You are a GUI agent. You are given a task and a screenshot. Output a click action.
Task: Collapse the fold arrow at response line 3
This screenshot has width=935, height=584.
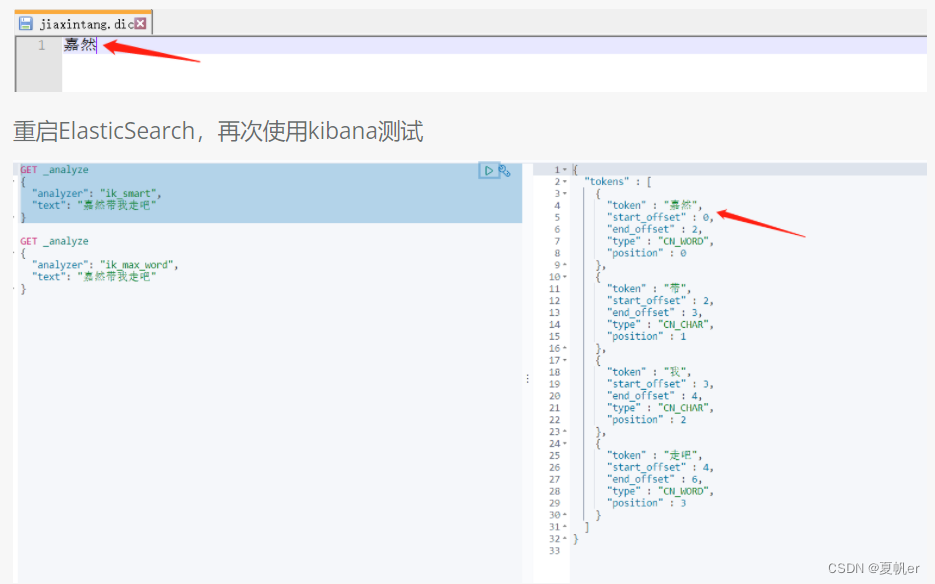pyautogui.click(x=565, y=194)
